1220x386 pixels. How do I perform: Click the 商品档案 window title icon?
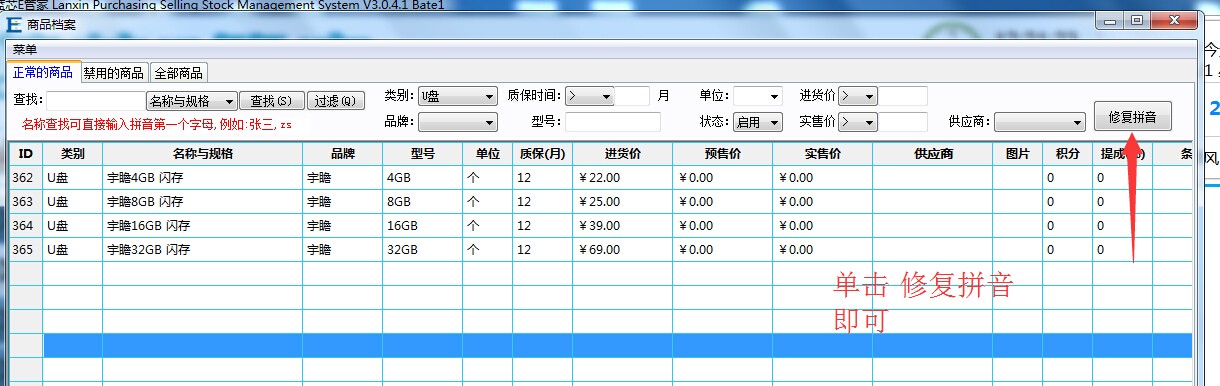pos(15,24)
